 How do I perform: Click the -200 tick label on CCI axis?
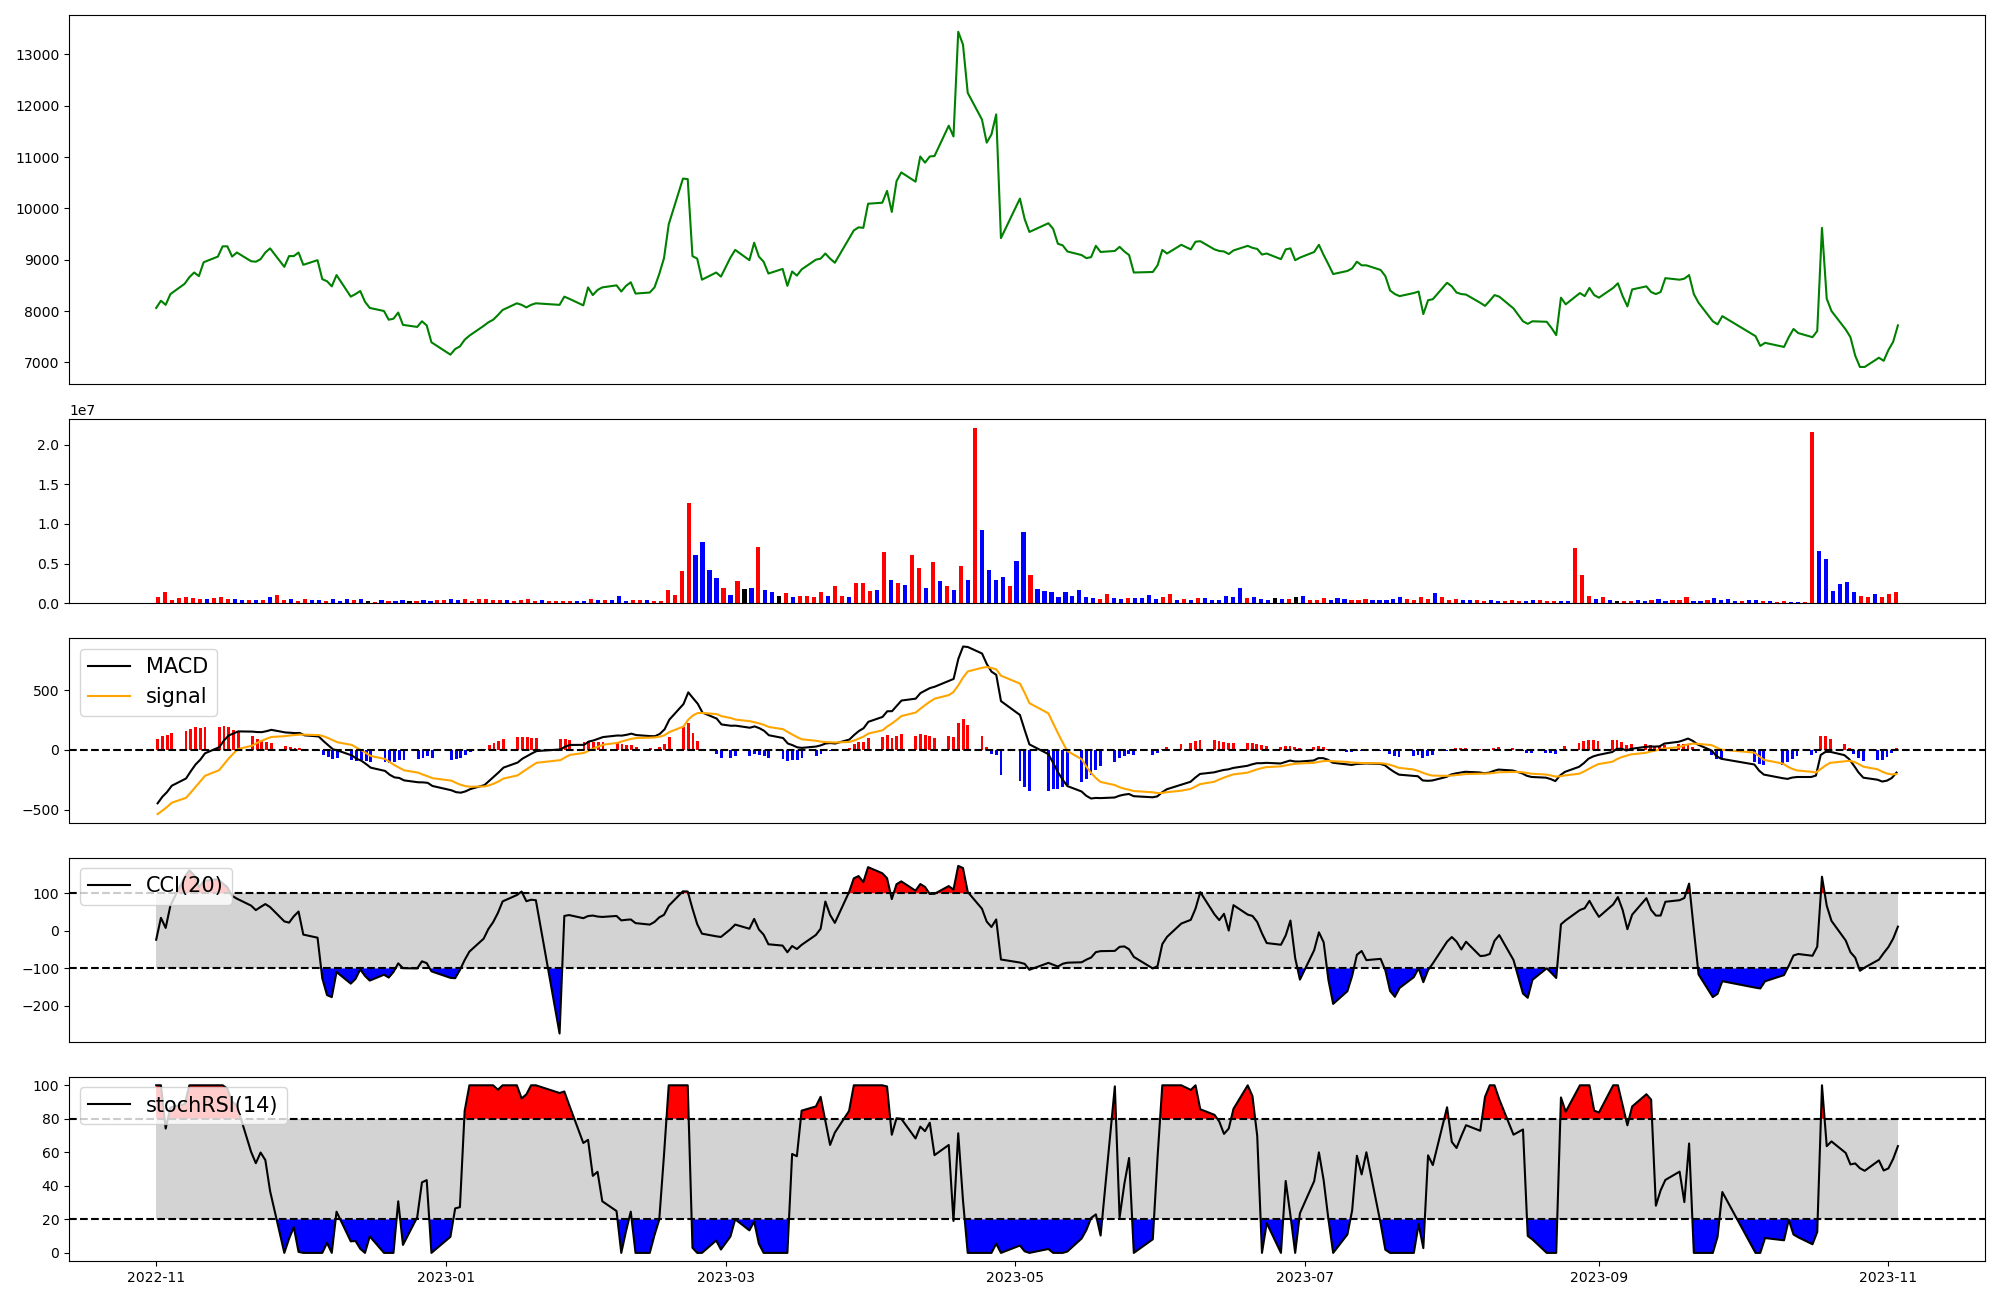pyautogui.click(x=40, y=1006)
